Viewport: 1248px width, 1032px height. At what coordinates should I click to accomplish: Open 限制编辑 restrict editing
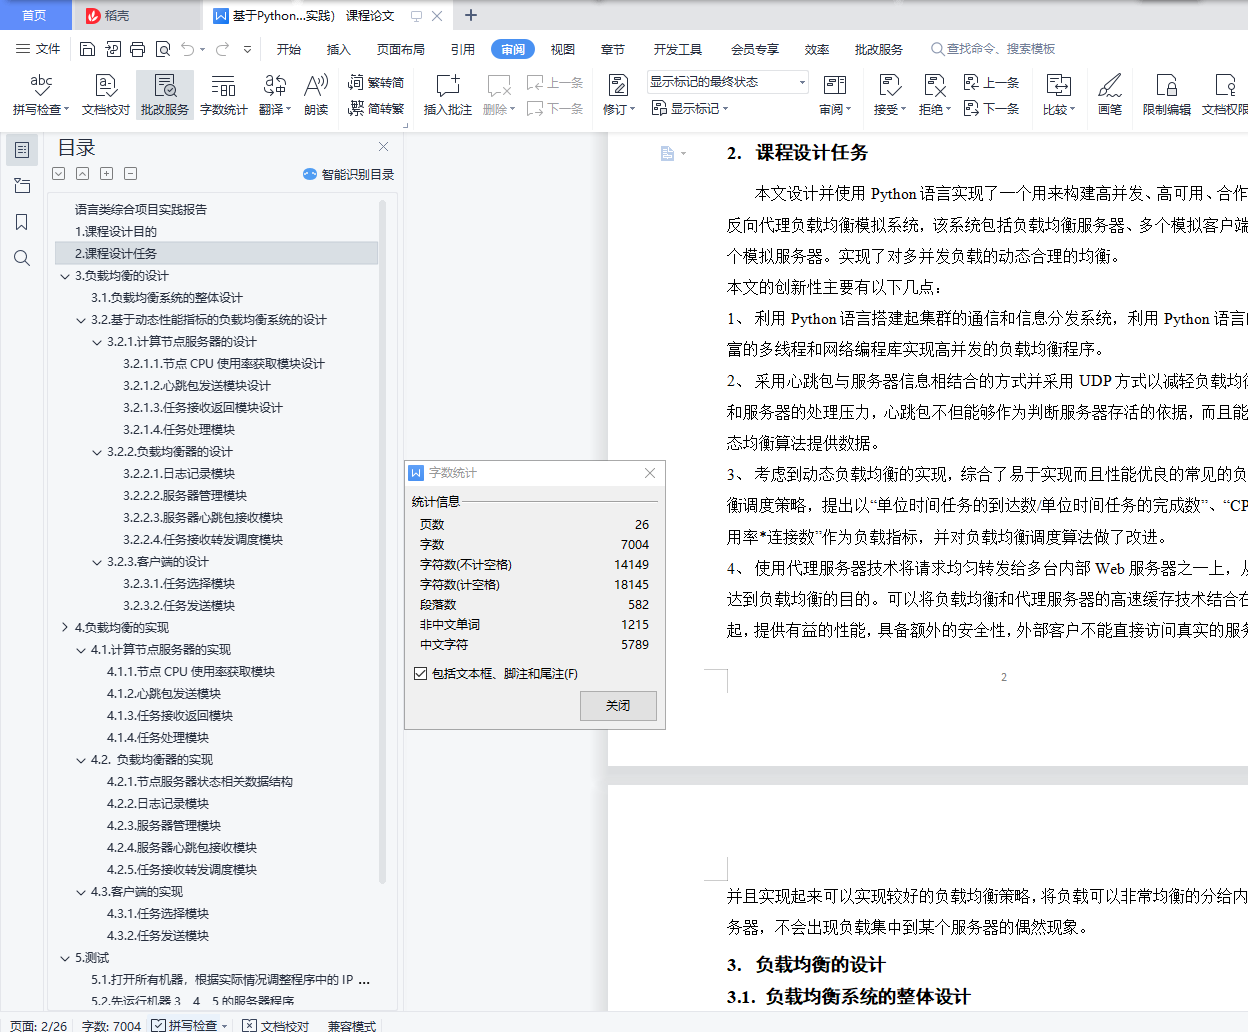click(1166, 95)
